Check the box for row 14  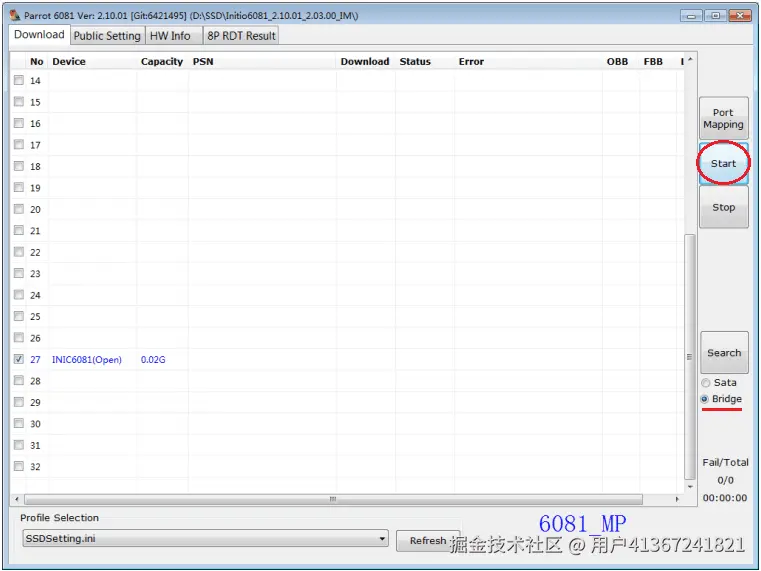[x=19, y=80]
